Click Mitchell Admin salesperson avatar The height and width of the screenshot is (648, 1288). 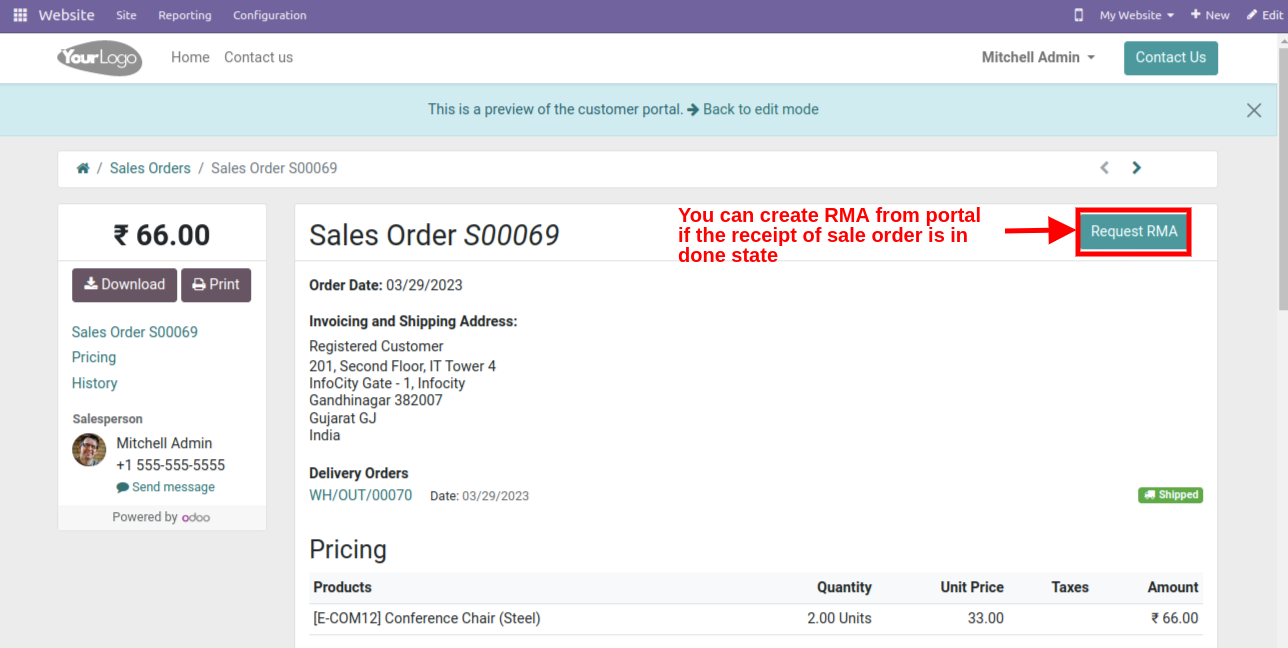coord(89,450)
